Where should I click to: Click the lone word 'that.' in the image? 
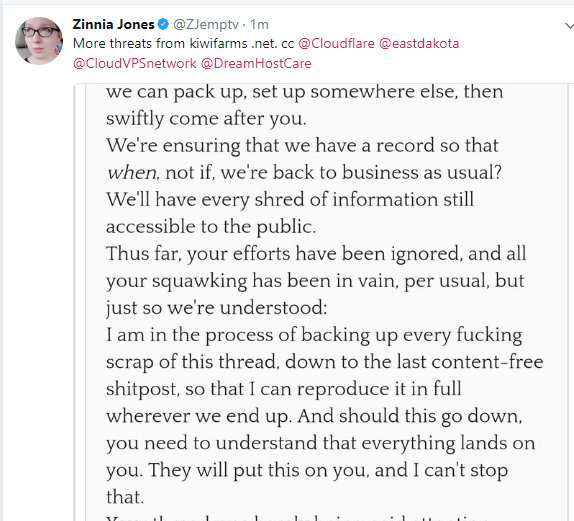[x=125, y=497]
